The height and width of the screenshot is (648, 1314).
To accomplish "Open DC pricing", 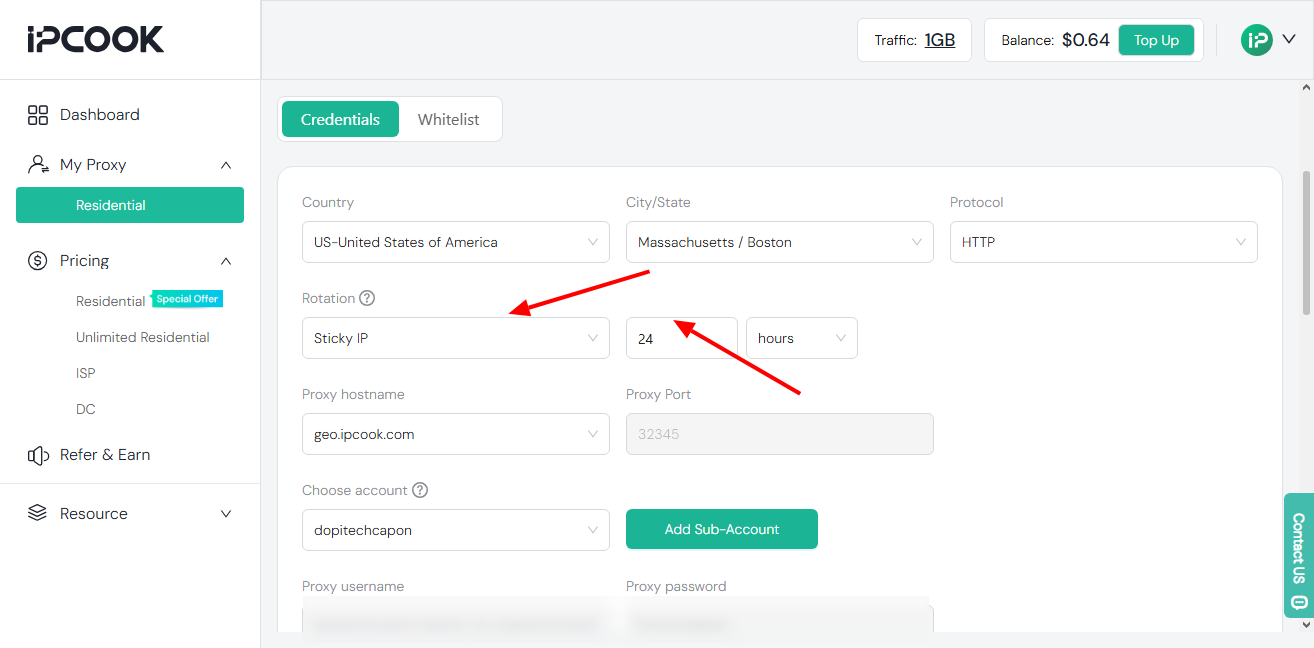I will 86,409.
